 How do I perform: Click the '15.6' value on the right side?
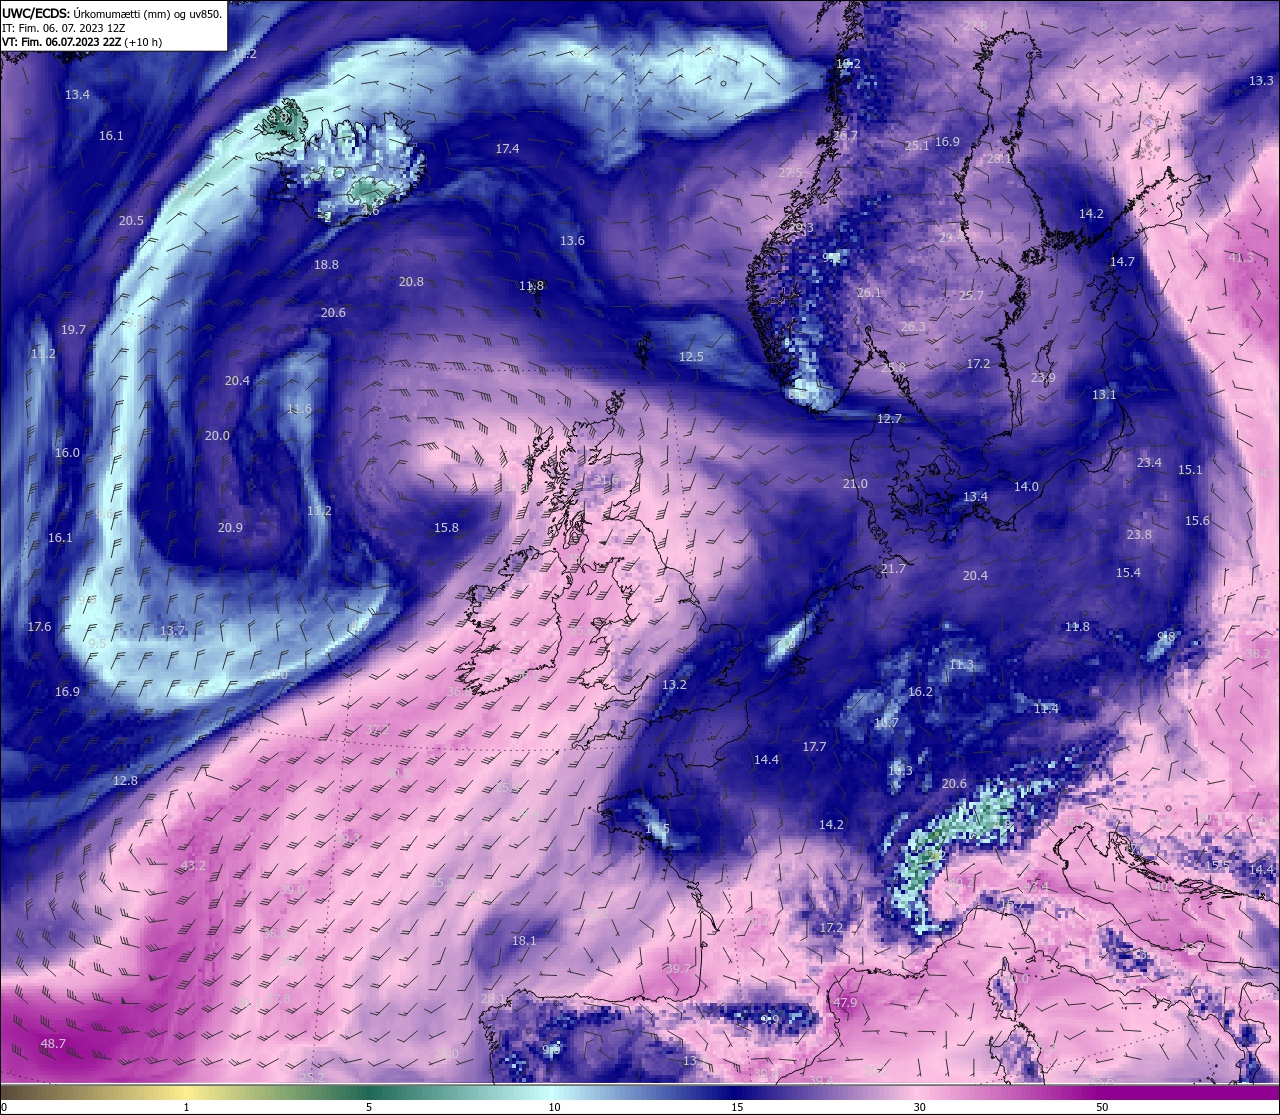point(1197,521)
